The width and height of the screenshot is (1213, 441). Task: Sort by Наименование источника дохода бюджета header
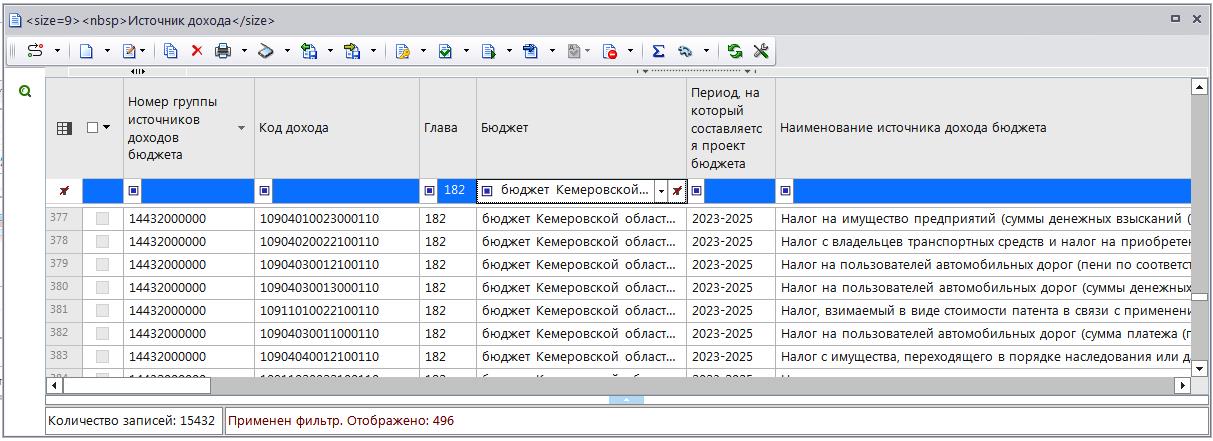coord(984,128)
